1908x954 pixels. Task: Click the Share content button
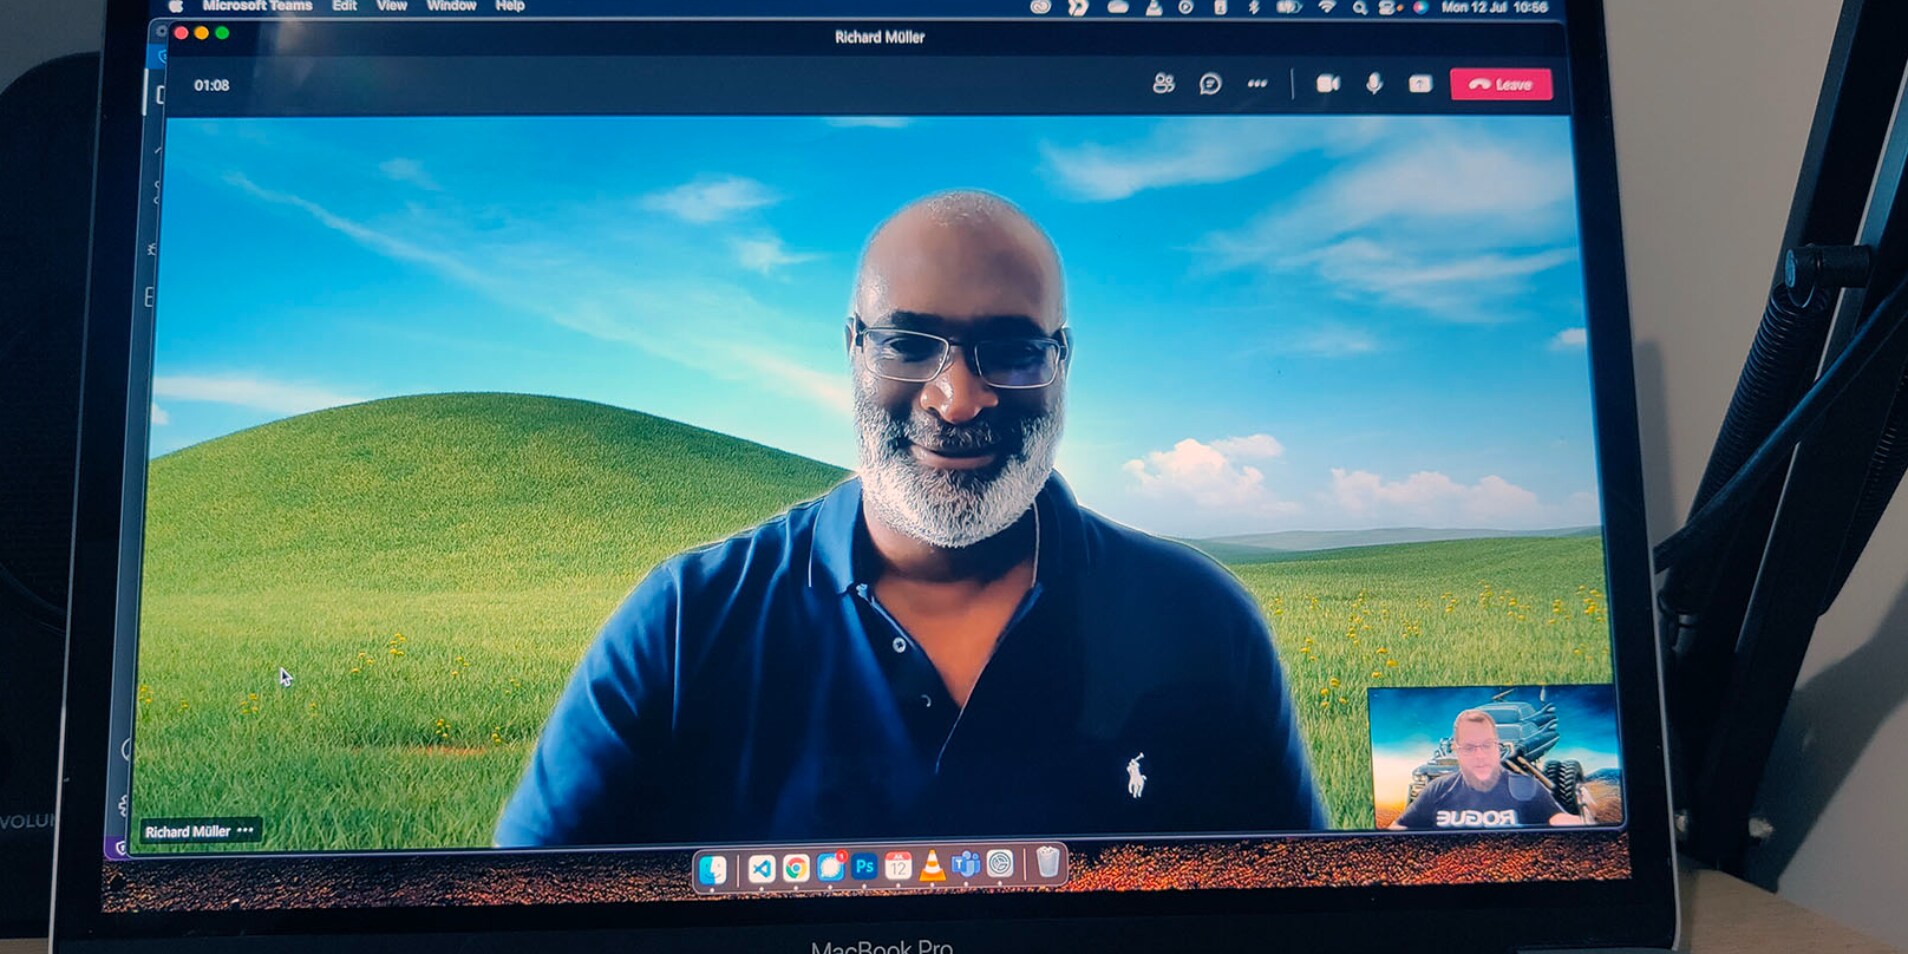[1419, 84]
